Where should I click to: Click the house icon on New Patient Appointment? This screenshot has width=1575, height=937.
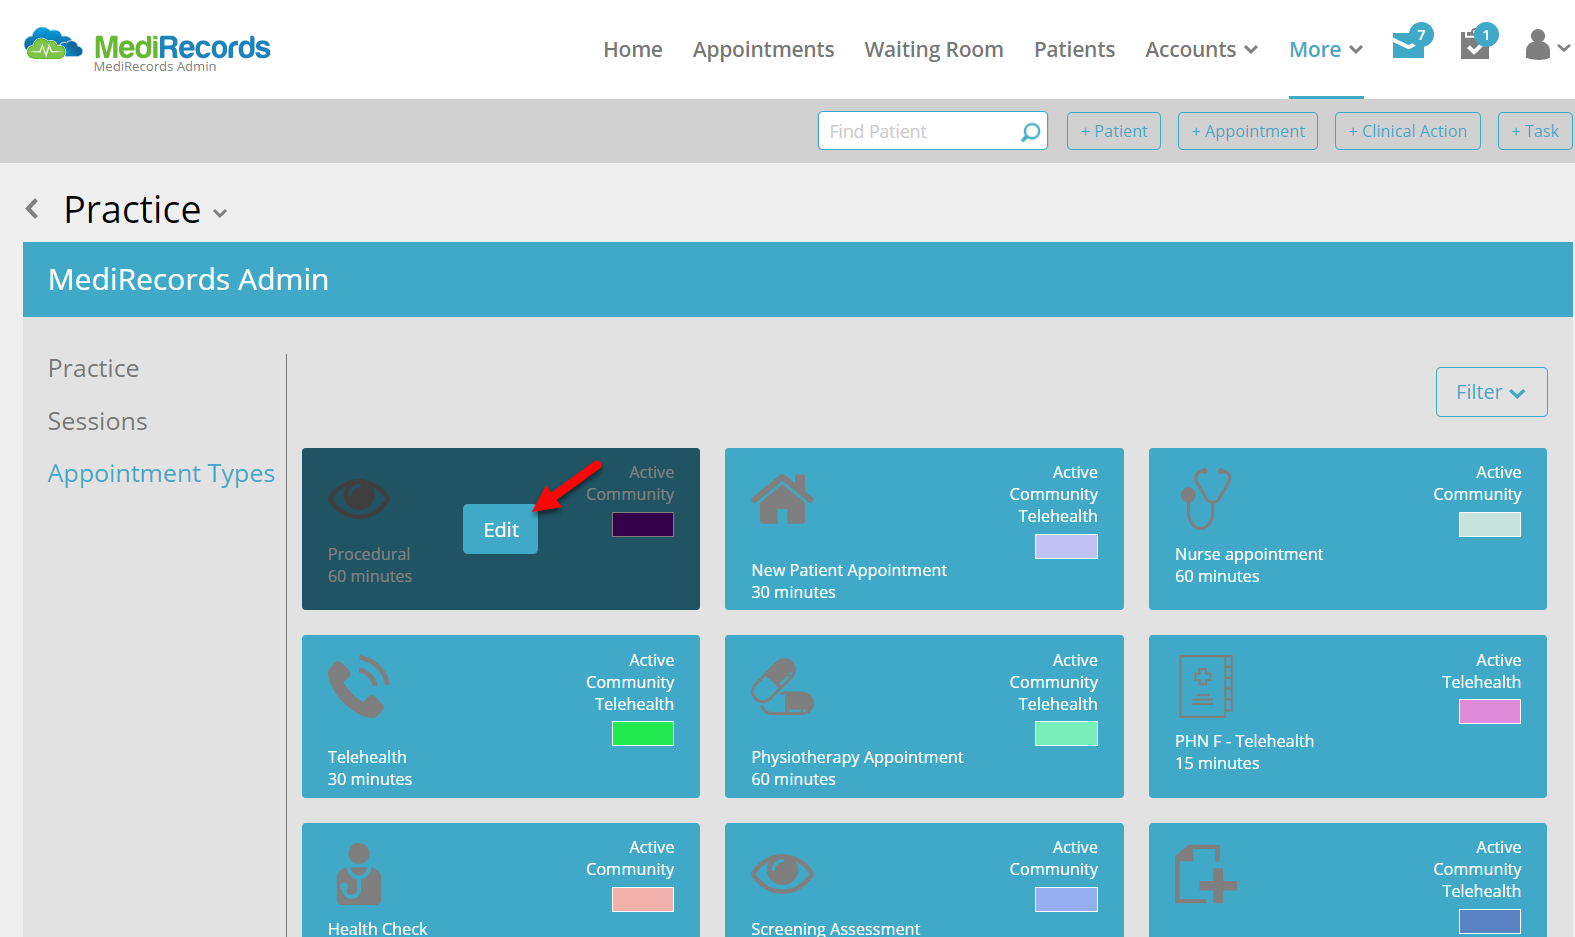click(x=782, y=498)
